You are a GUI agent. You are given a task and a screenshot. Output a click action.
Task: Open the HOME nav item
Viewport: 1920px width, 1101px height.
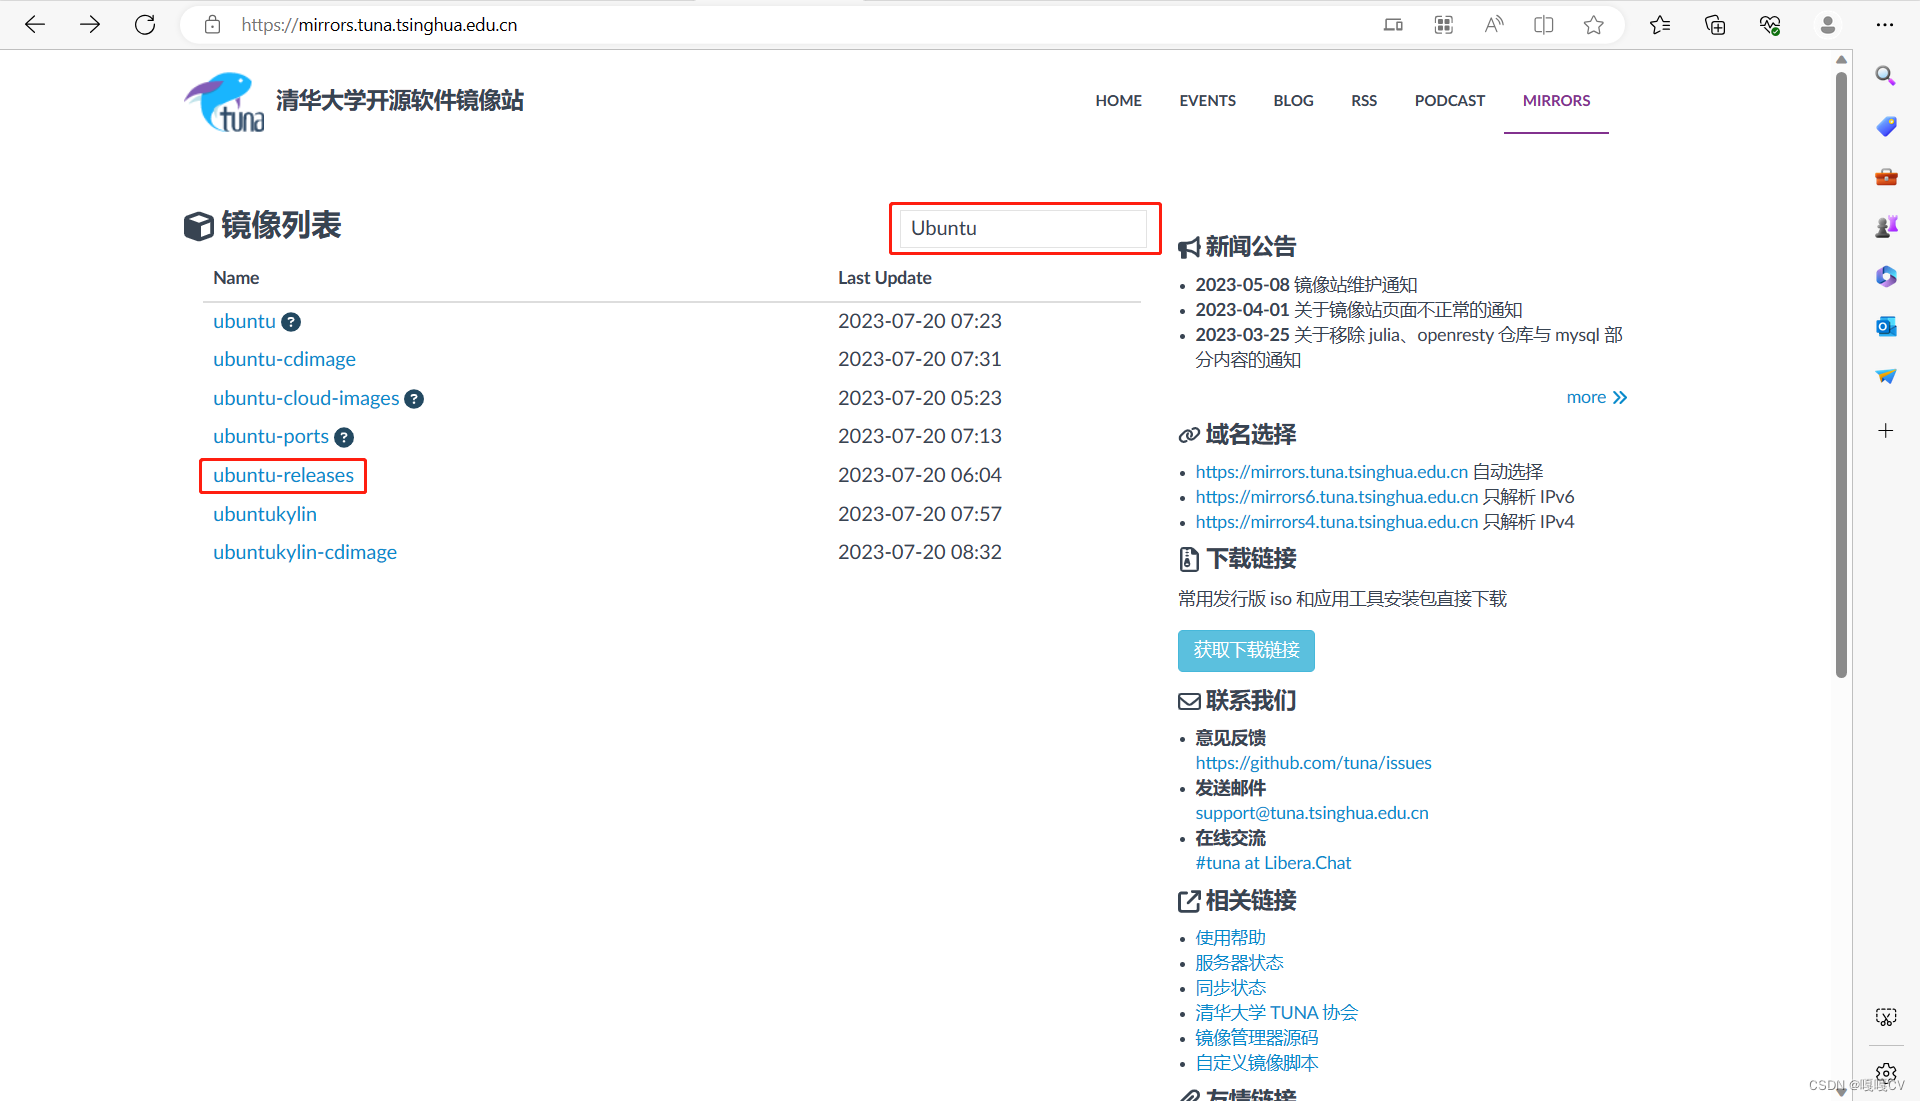pos(1118,100)
